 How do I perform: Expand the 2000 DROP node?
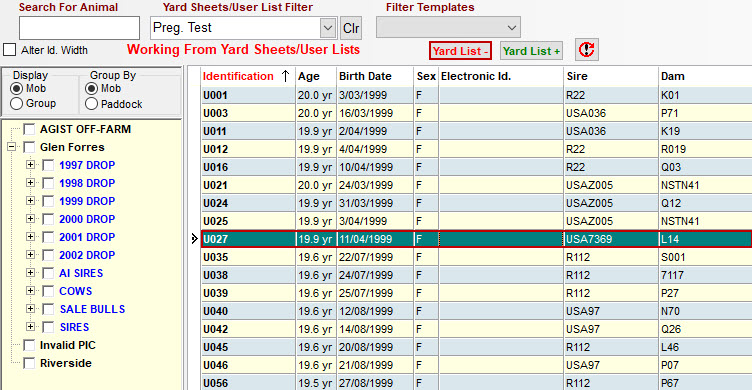(30, 219)
